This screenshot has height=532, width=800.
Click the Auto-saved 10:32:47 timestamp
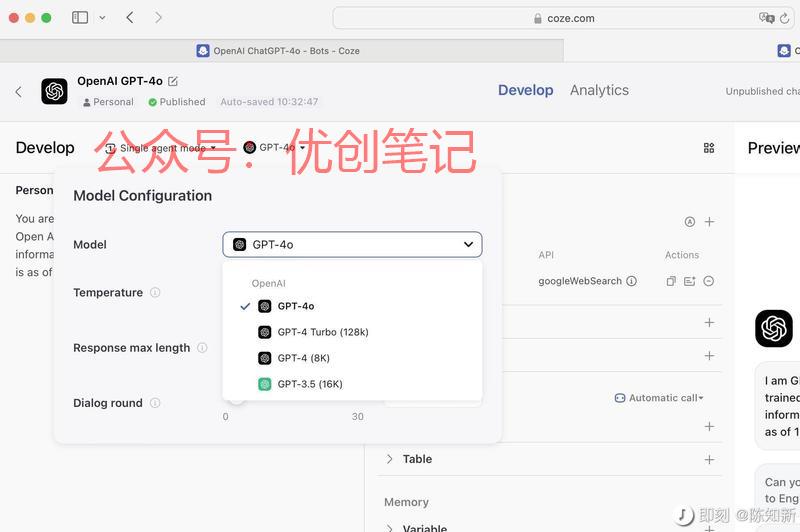click(269, 102)
